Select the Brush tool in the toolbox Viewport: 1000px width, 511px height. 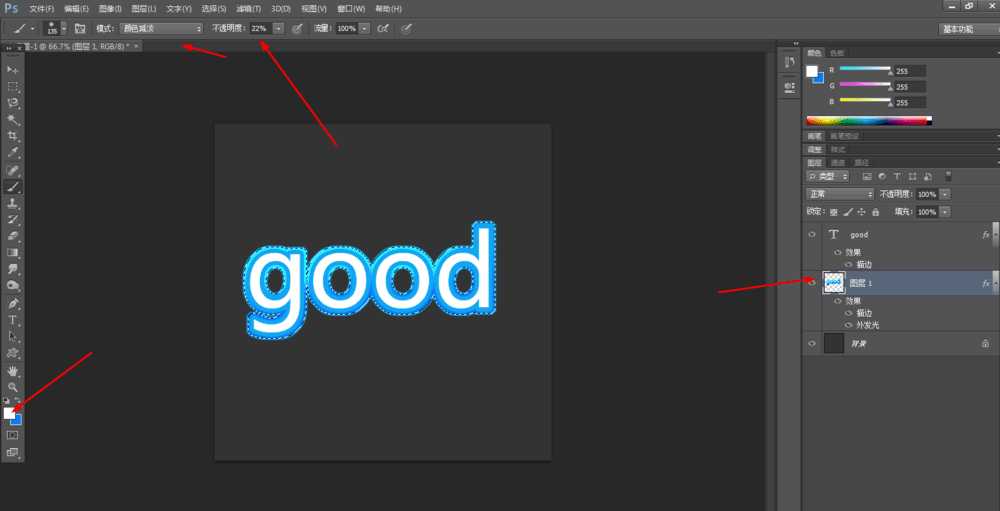(13, 186)
